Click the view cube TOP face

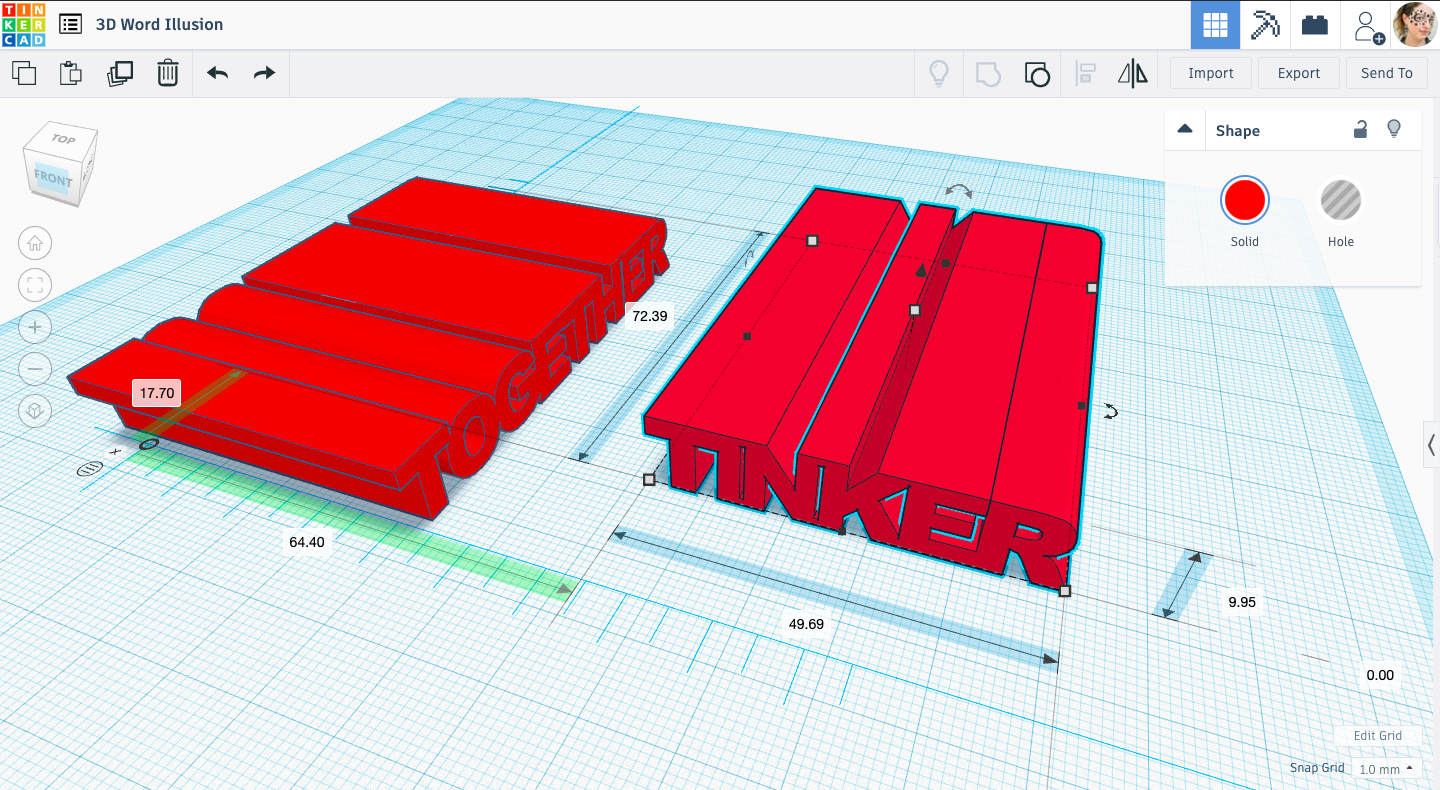coord(63,140)
